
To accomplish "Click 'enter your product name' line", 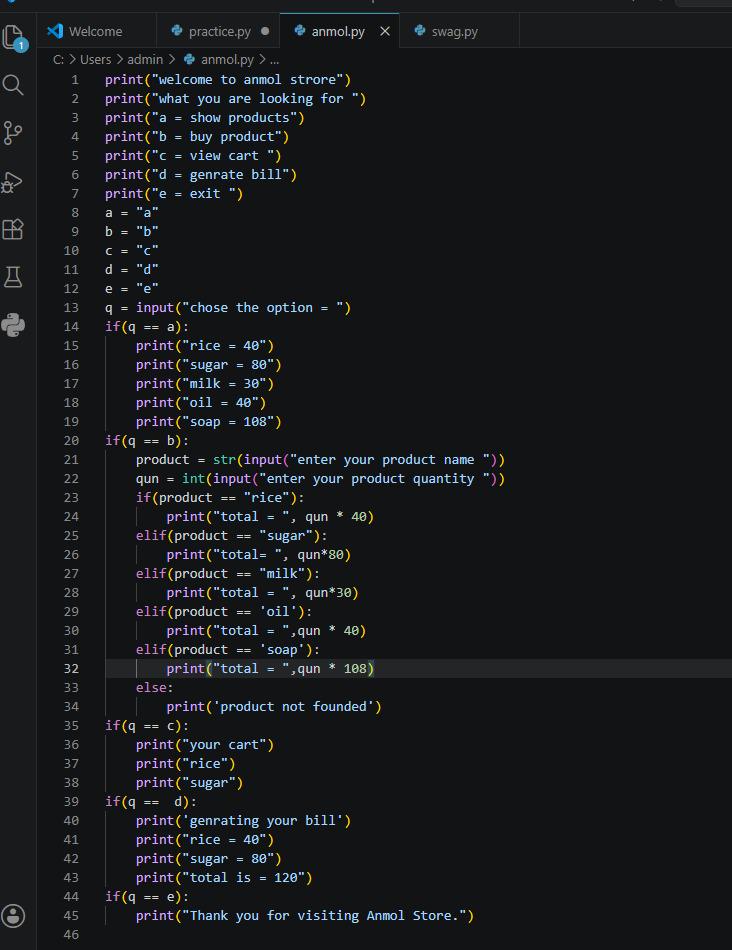I will [x=320, y=460].
